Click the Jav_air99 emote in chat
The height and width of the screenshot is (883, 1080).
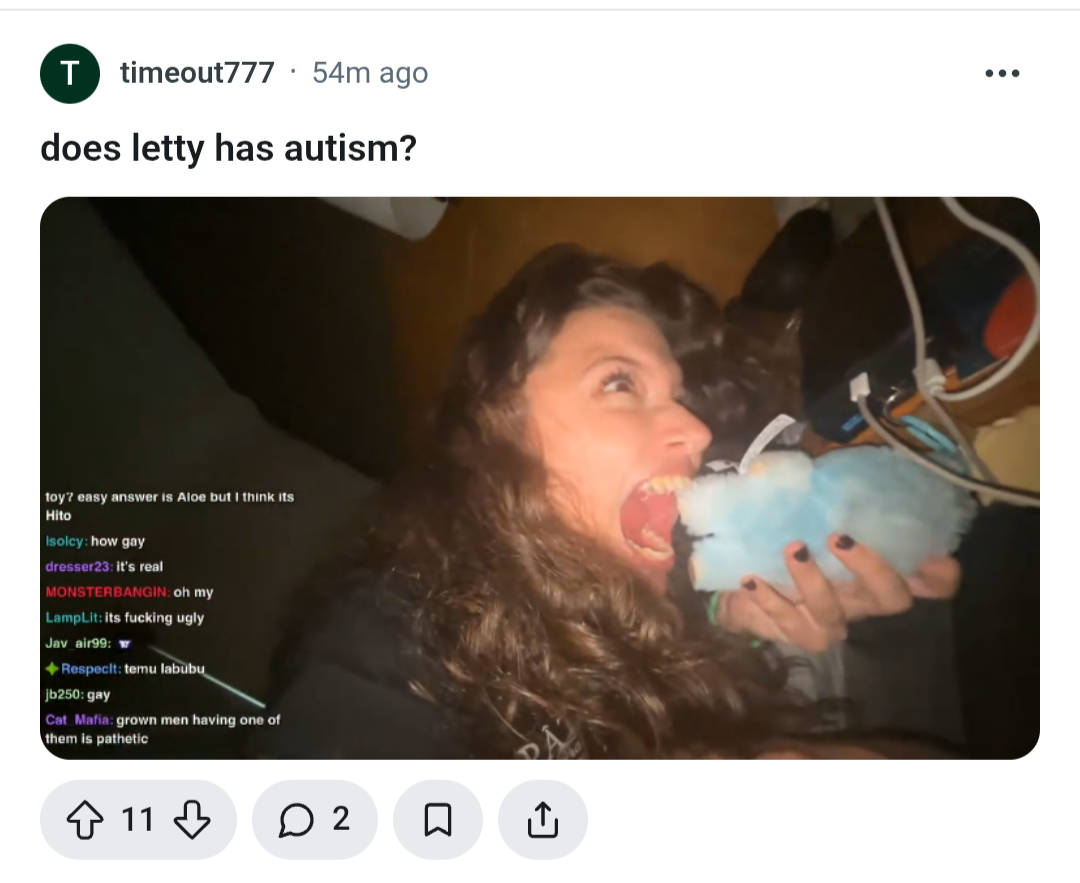pos(125,644)
